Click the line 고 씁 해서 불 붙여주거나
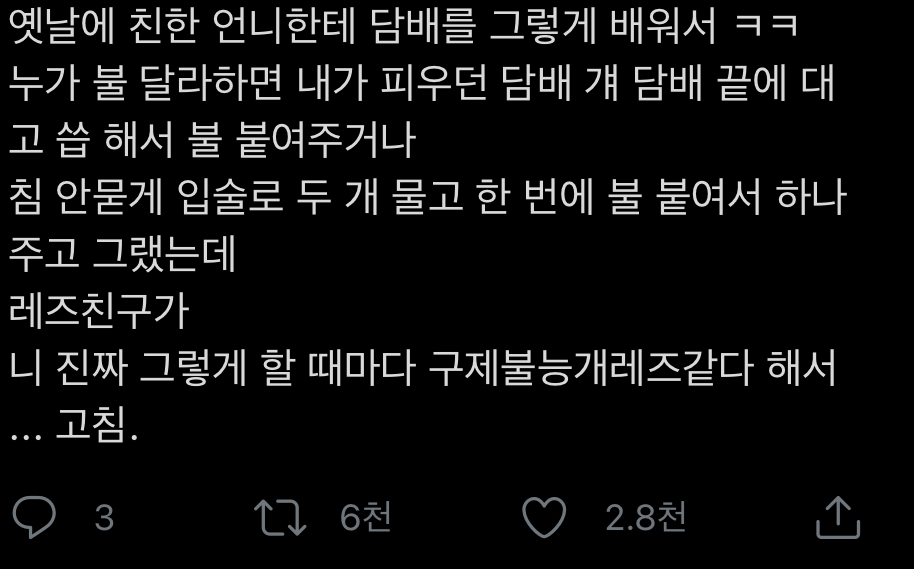914x569 pixels. click(x=212, y=141)
